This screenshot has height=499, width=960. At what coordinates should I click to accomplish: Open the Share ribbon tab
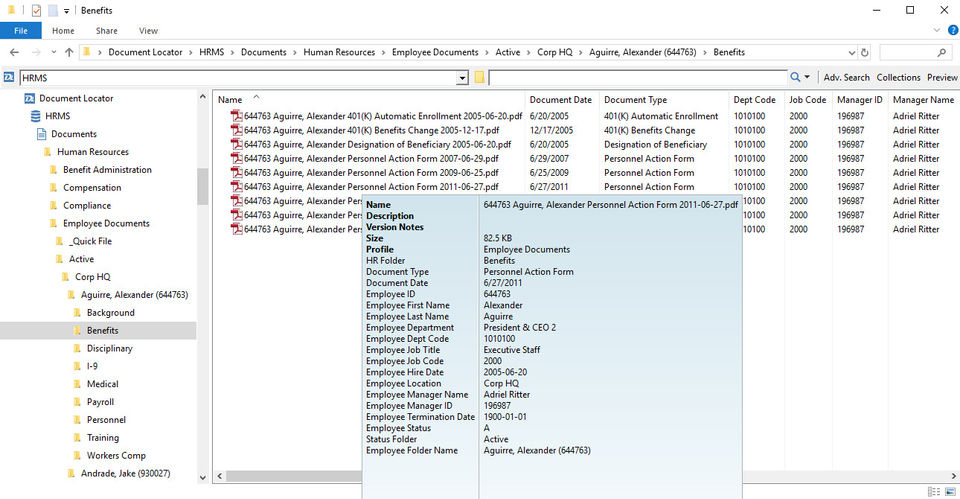pyautogui.click(x=106, y=31)
